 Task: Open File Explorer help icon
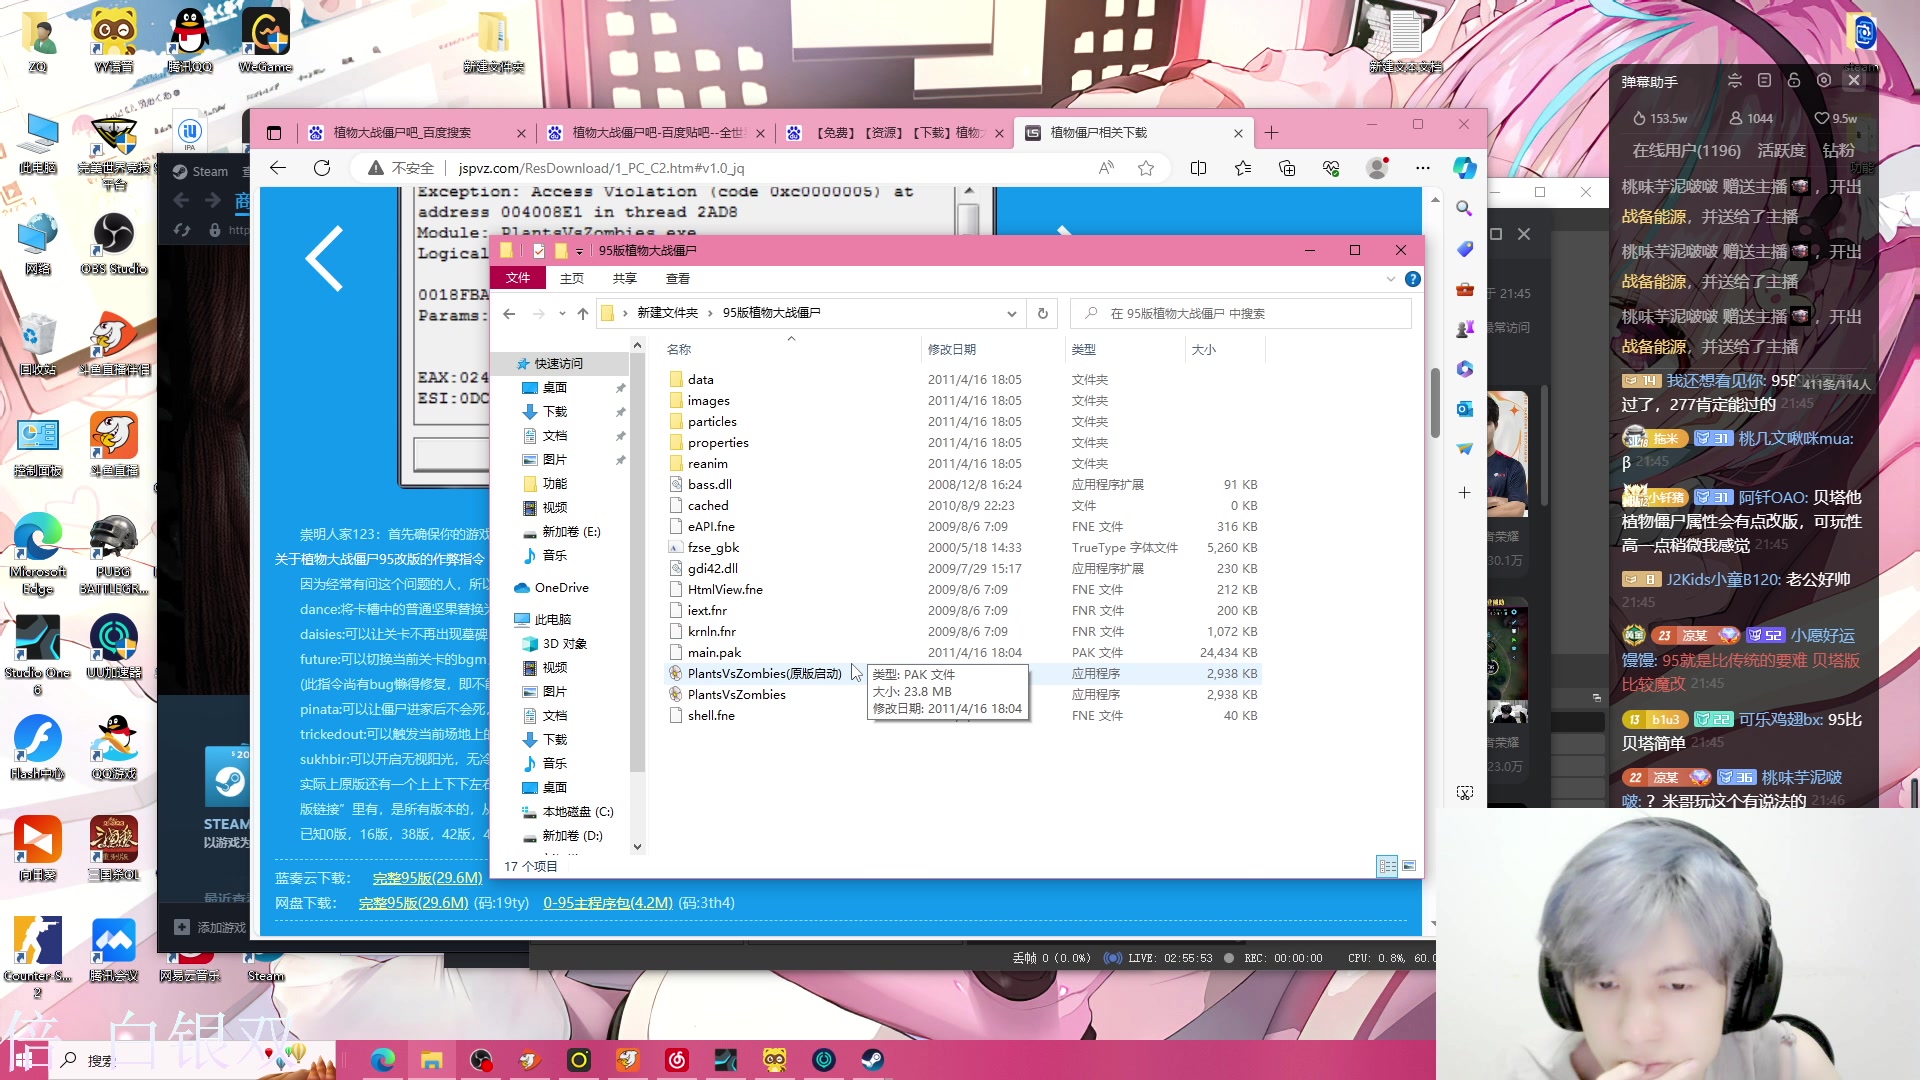1412,279
